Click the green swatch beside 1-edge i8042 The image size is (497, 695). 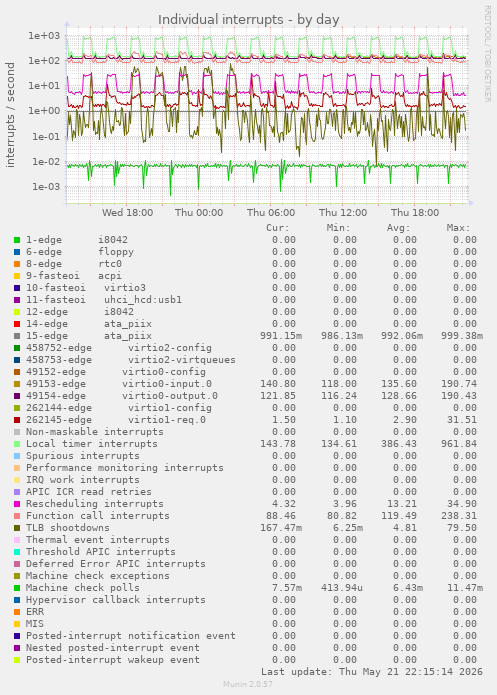(17, 240)
